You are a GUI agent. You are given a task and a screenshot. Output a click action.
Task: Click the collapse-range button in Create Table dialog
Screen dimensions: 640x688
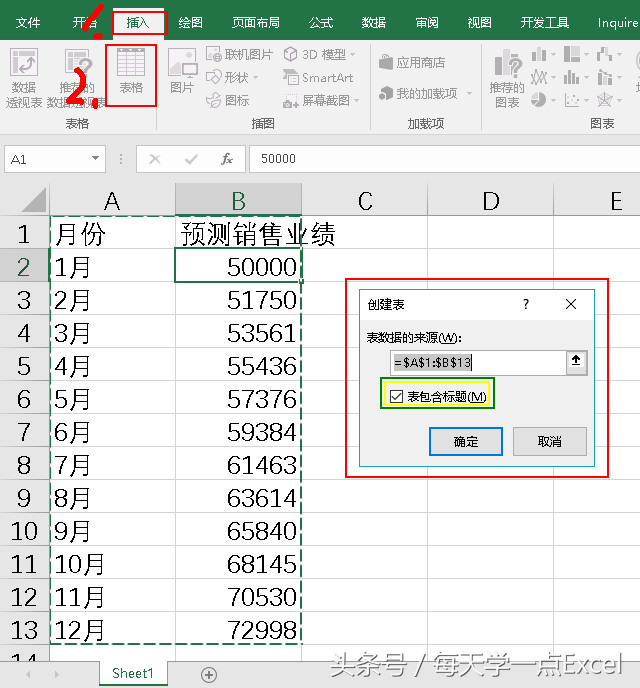click(576, 362)
